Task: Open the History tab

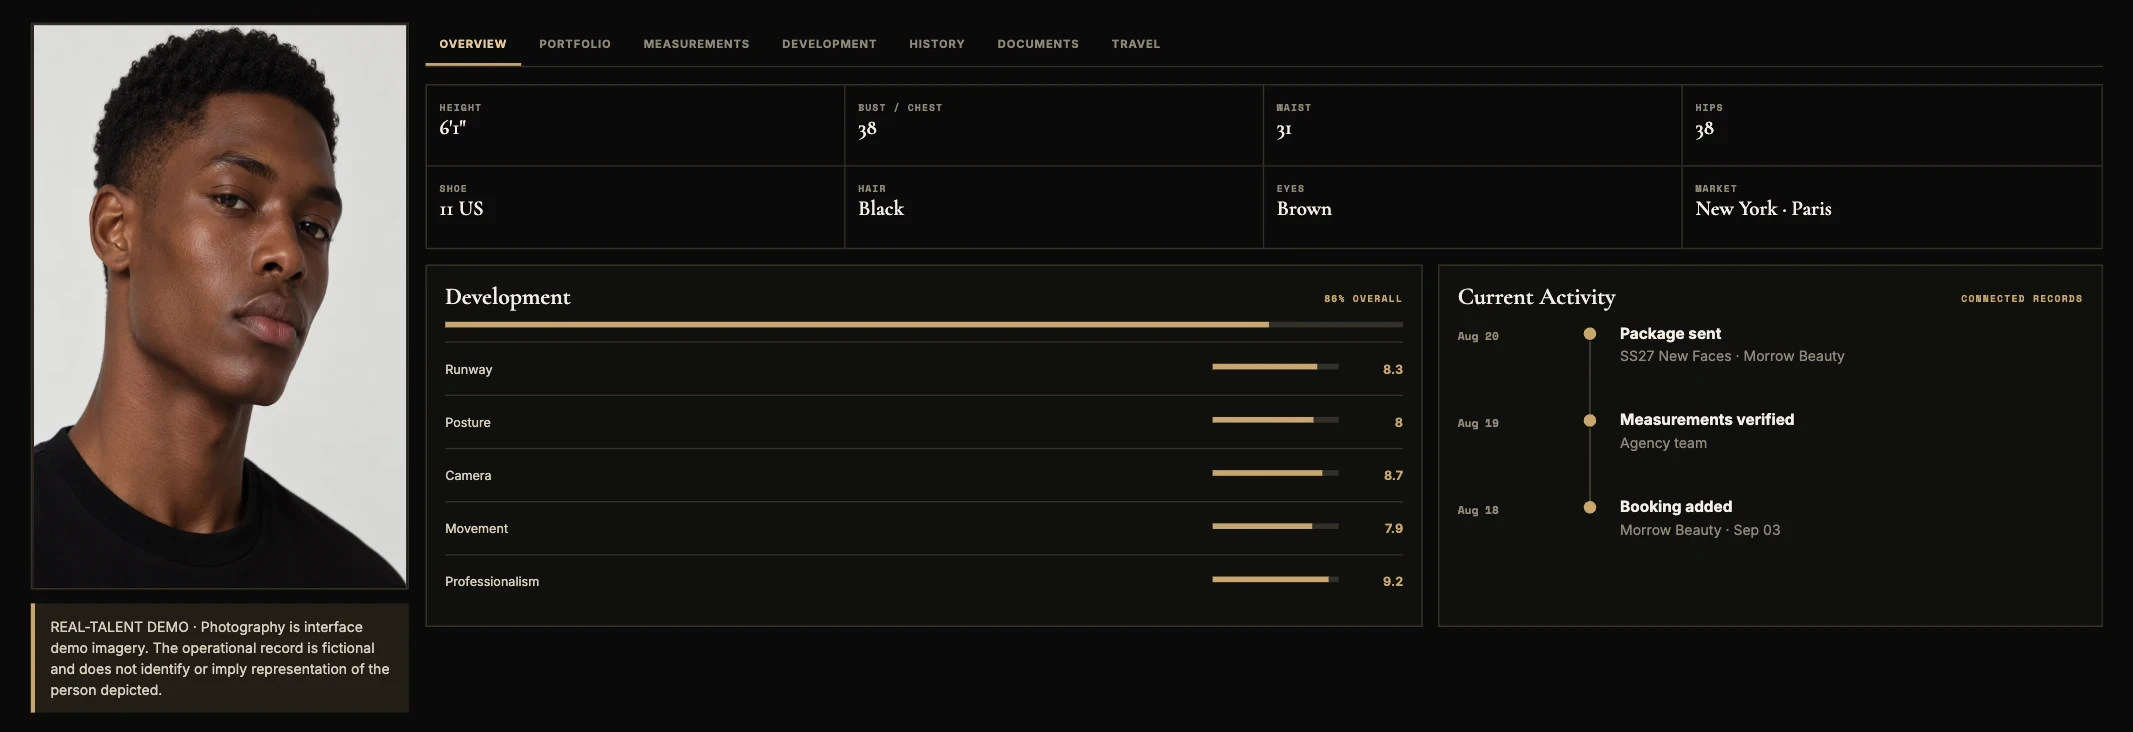Action: 937,44
